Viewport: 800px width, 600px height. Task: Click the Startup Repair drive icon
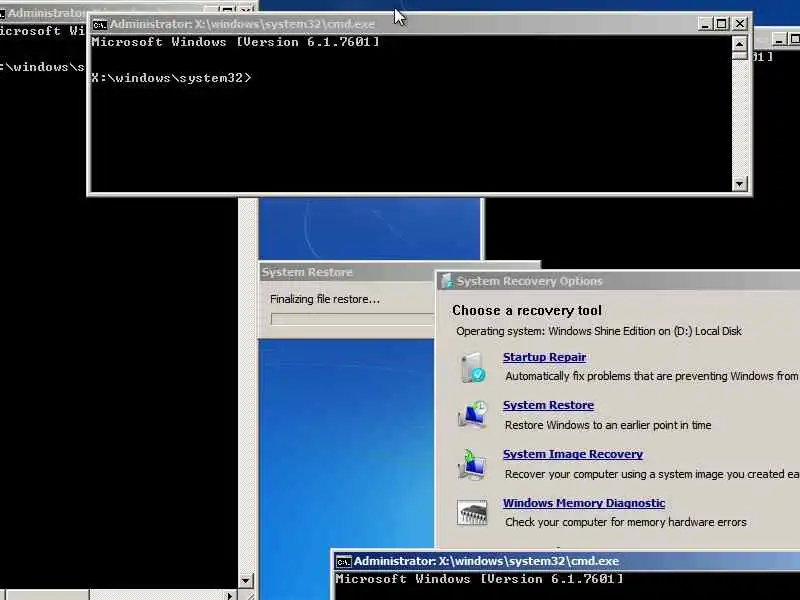coord(472,367)
